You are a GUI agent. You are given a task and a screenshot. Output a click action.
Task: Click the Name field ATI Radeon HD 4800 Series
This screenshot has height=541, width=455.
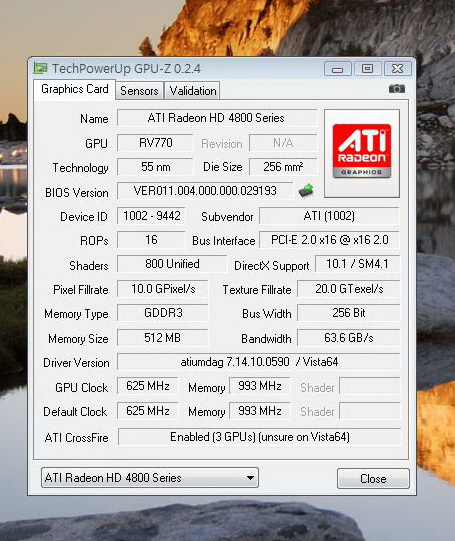[217, 118]
